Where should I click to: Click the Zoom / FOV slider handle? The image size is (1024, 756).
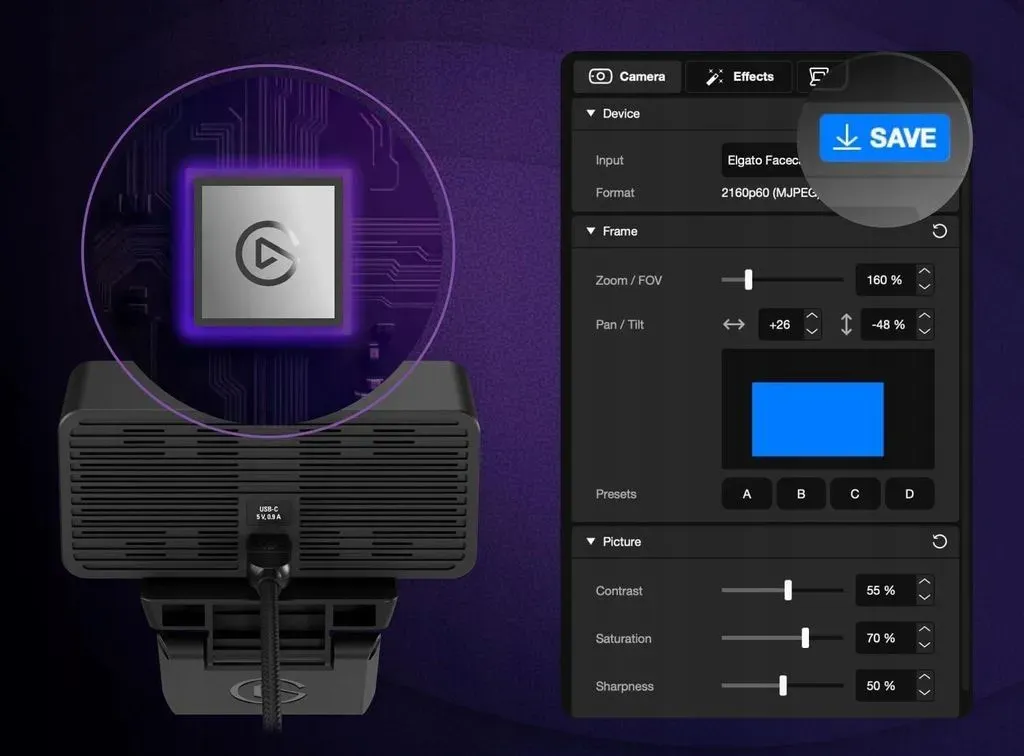click(748, 279)
